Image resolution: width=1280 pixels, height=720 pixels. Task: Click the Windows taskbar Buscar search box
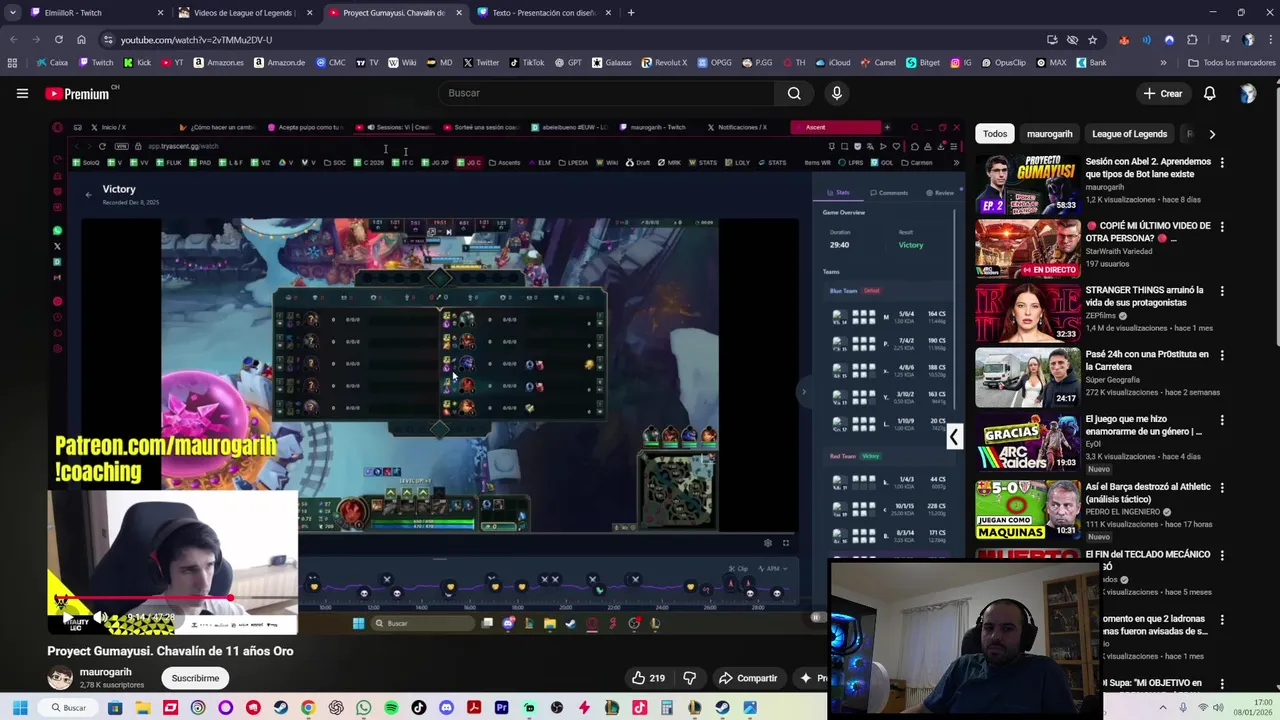[x=68, y=708]
